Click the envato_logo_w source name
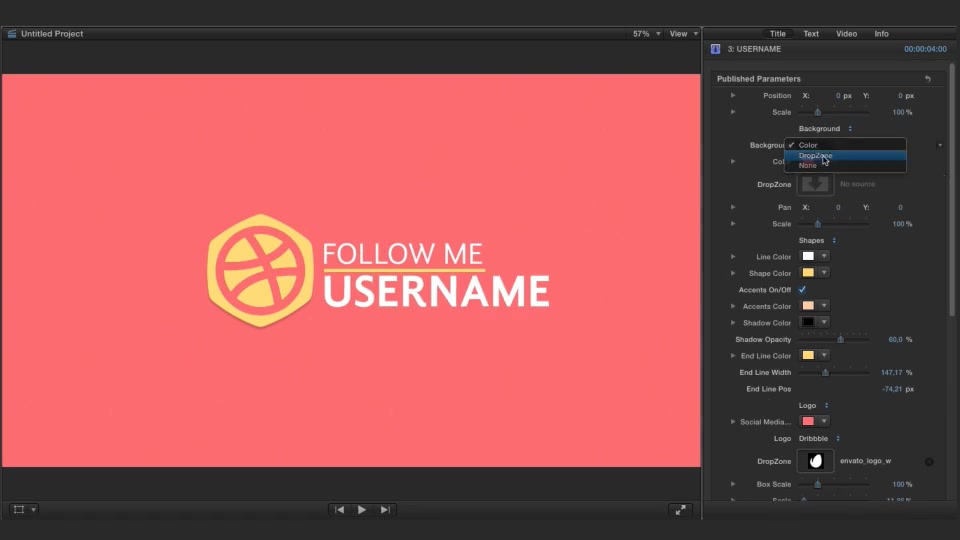The width and height of the screenshot is (960, 540). point(865,461)
